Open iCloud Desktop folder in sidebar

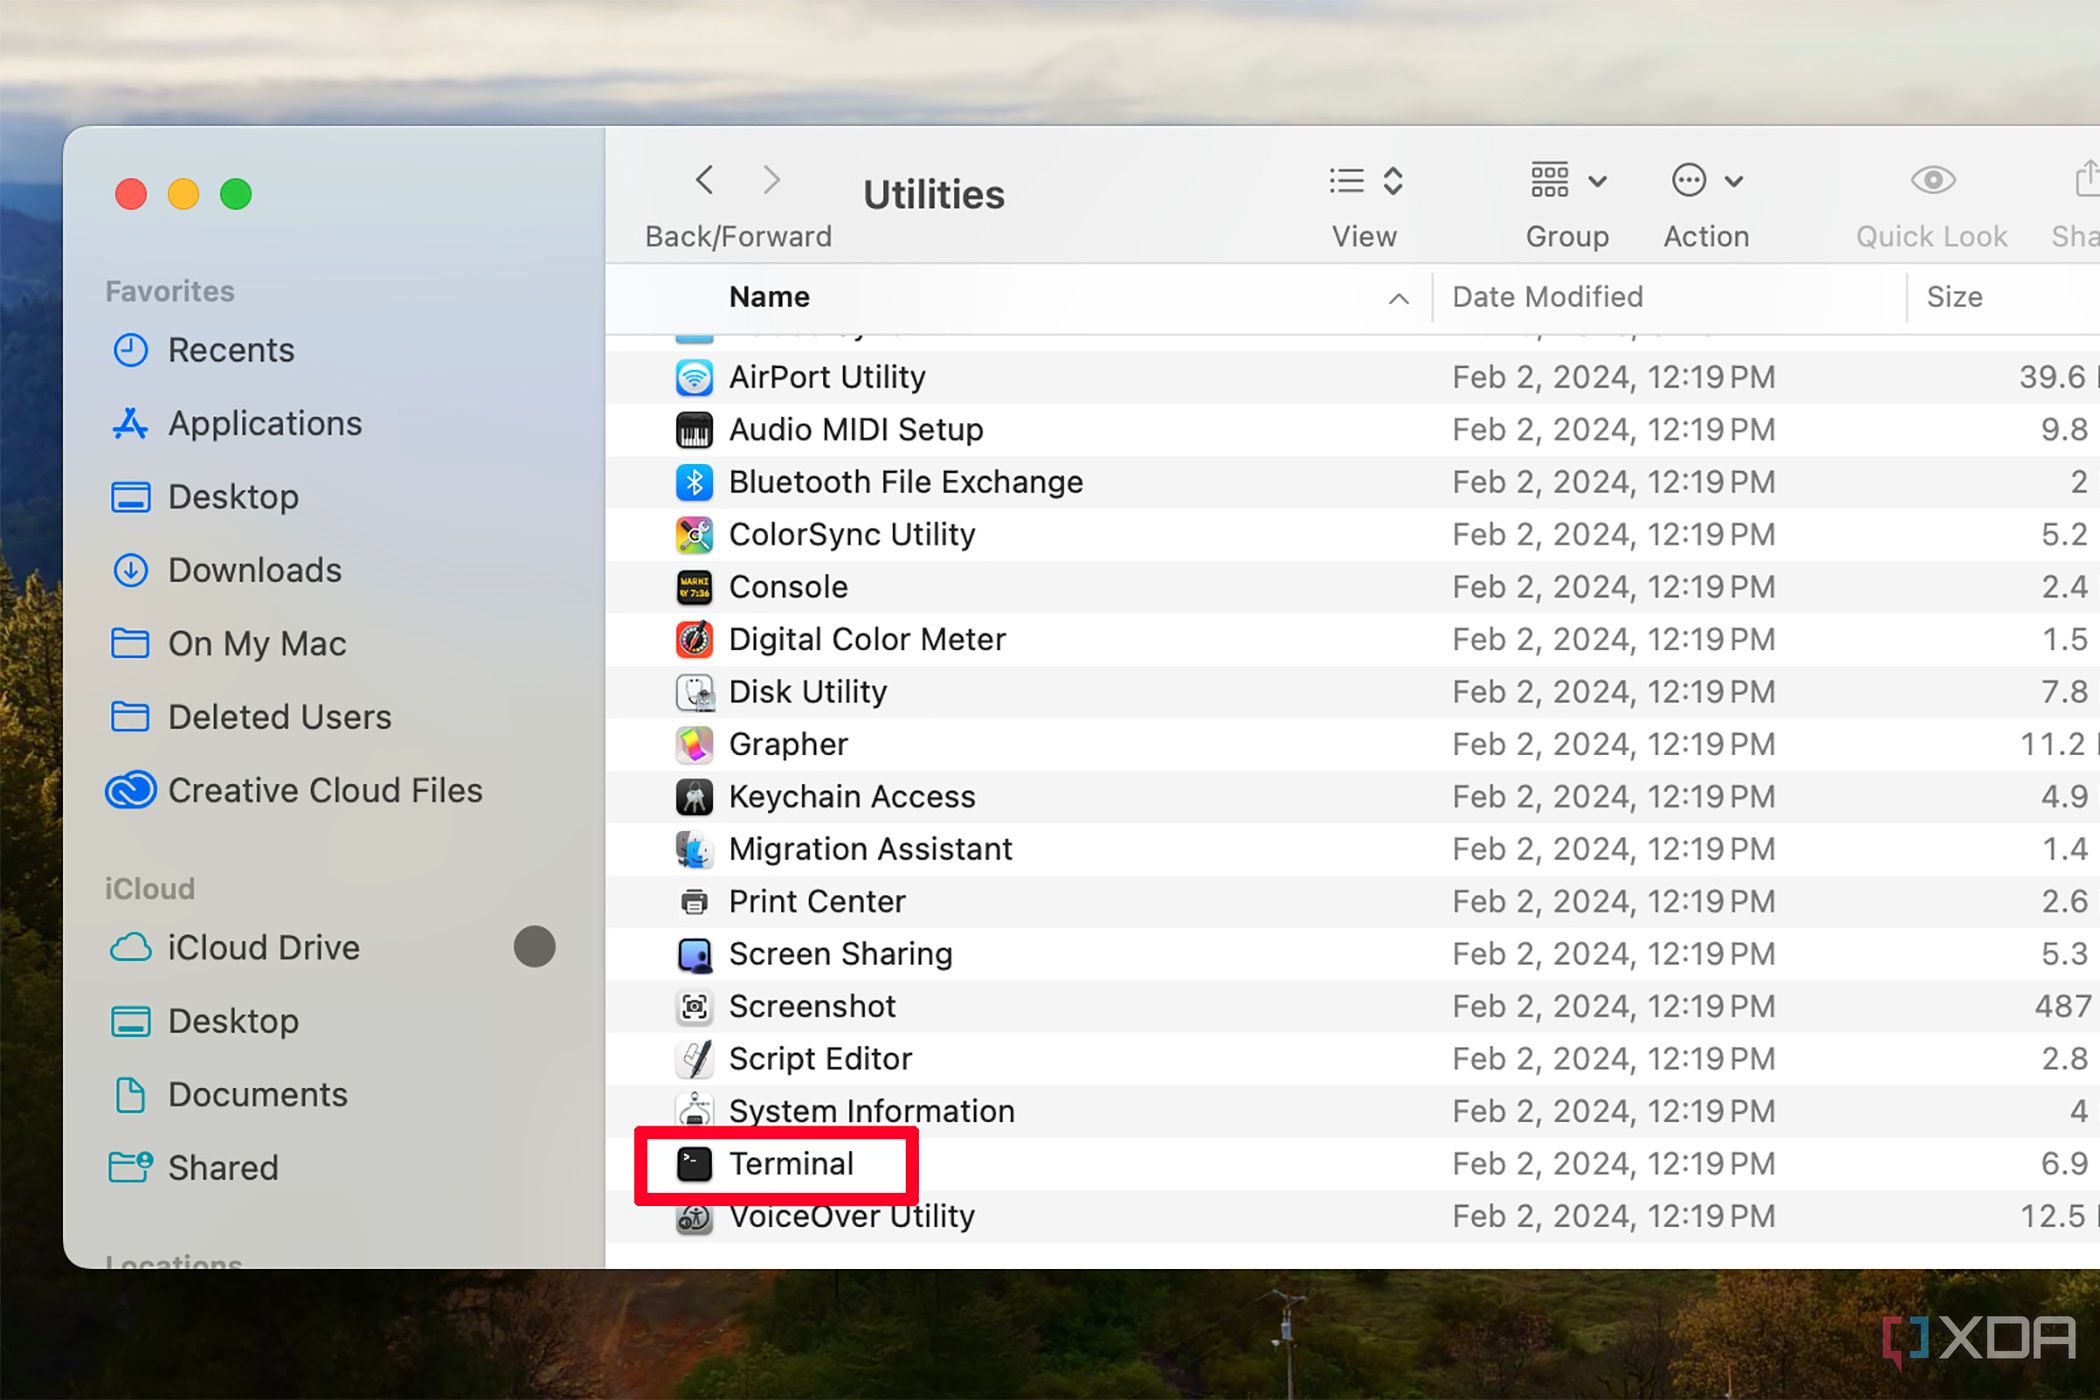click(x=205, y=1021)
